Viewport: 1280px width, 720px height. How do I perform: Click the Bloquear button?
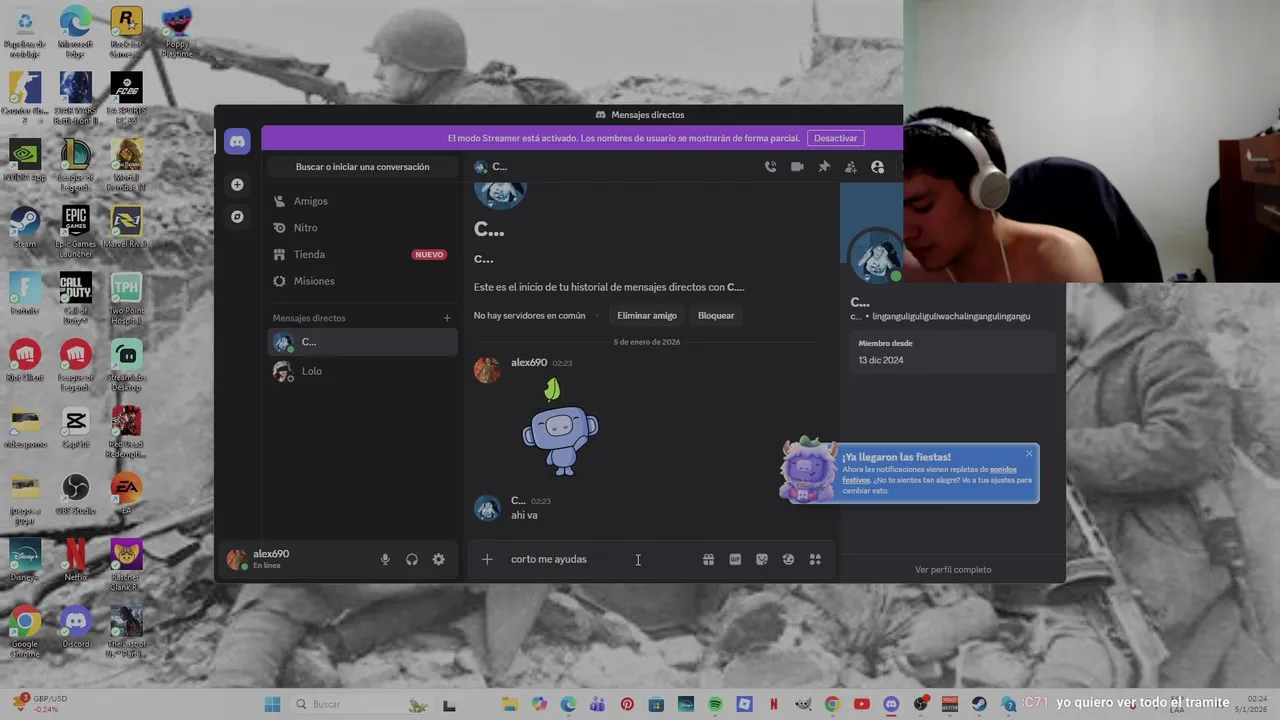click(x=716, y=316)
